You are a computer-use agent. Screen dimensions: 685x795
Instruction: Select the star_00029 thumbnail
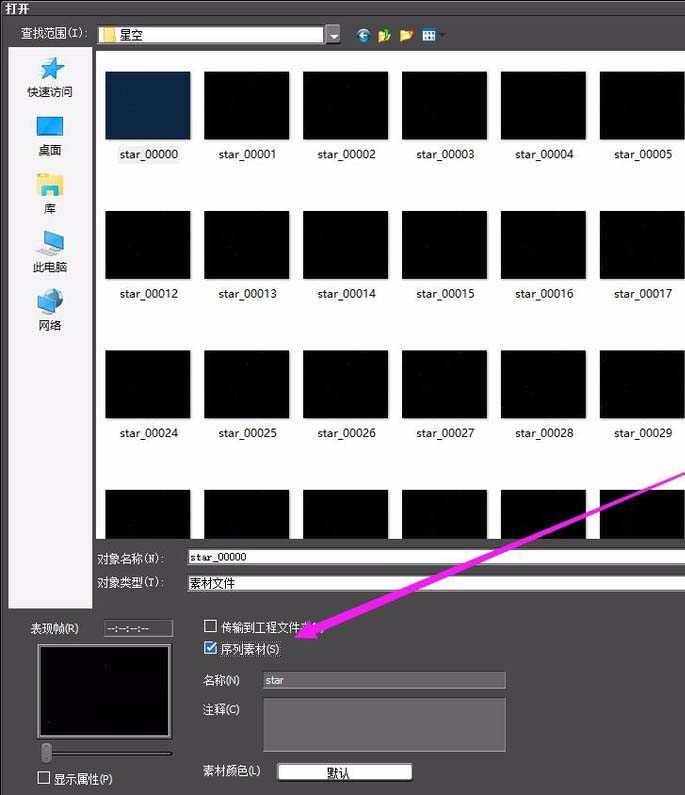click(642, 384)
